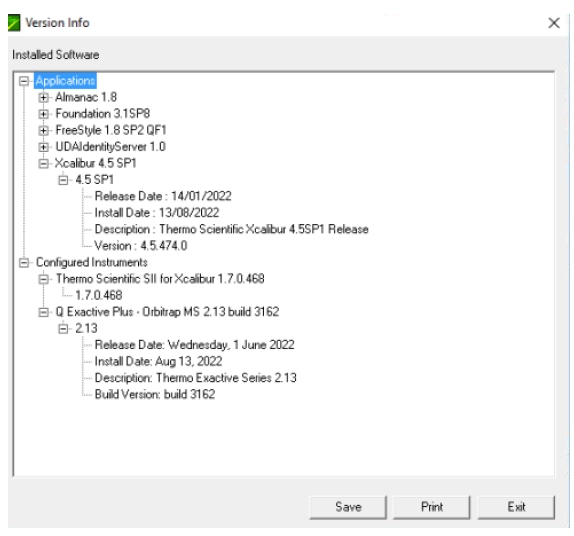This screenshot has height=536, width=574.
Task: Collapse the 2.13 version sub-node
Action: coord(63,328)
